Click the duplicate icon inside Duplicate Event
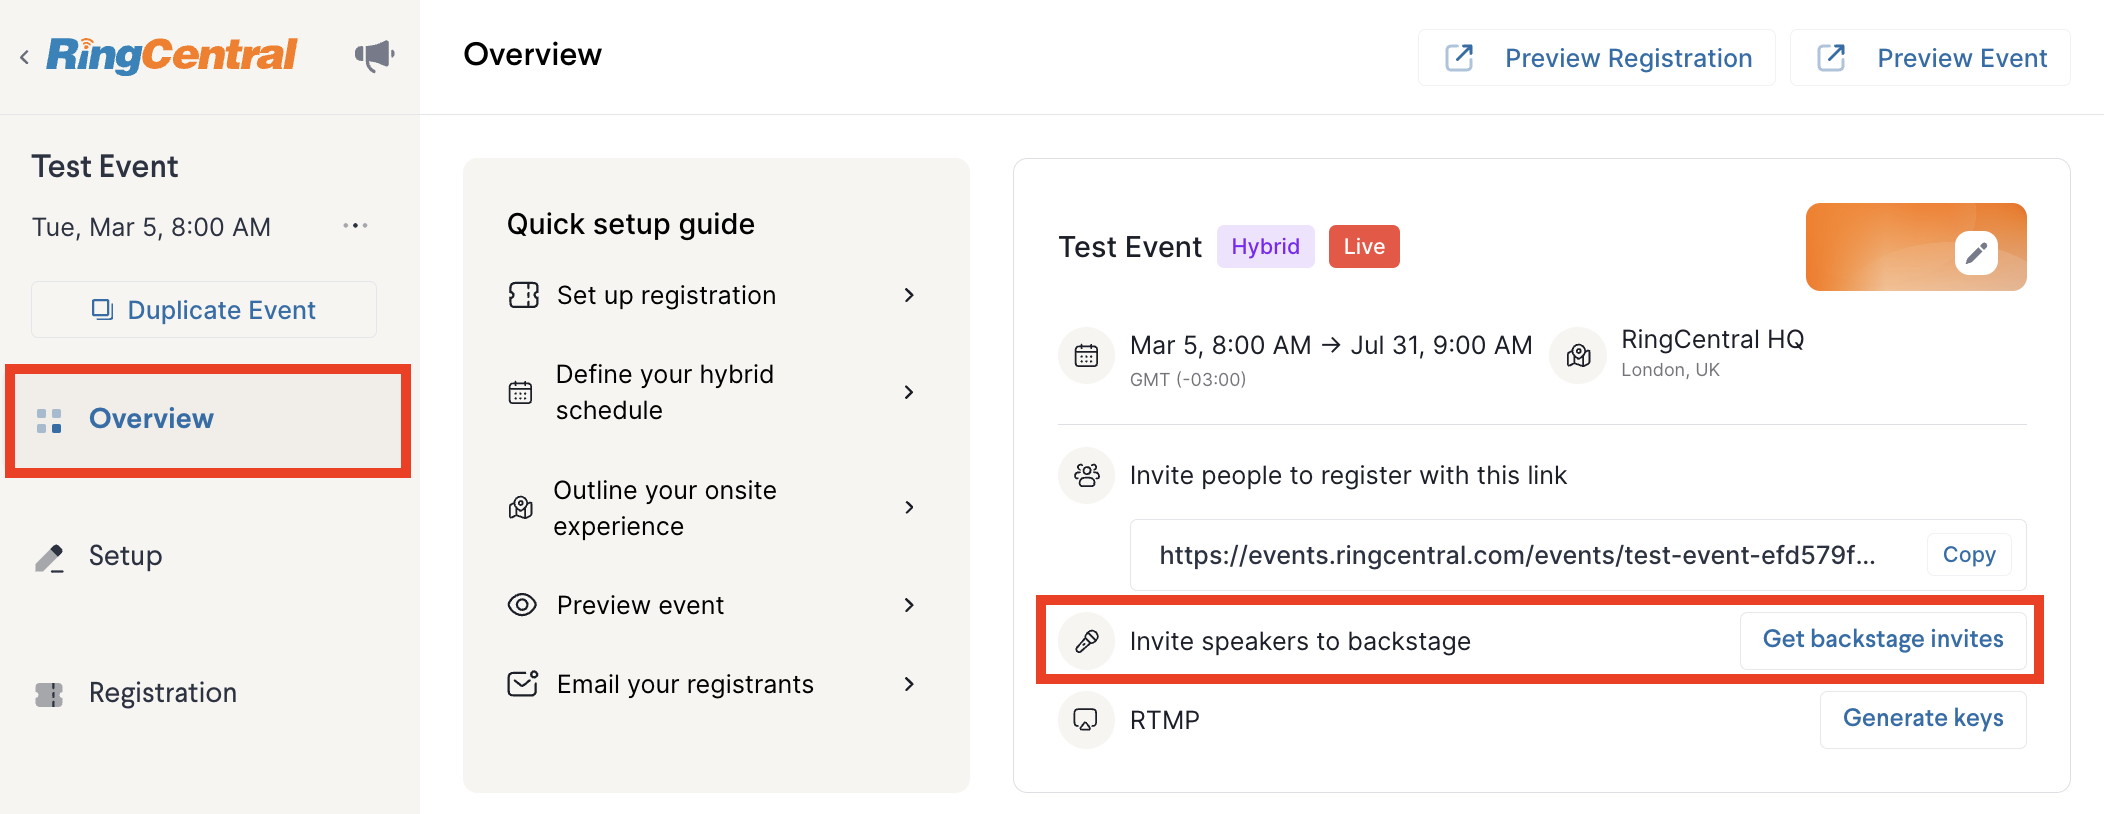Screen dimensions: 2104x814 pos(102,310)
